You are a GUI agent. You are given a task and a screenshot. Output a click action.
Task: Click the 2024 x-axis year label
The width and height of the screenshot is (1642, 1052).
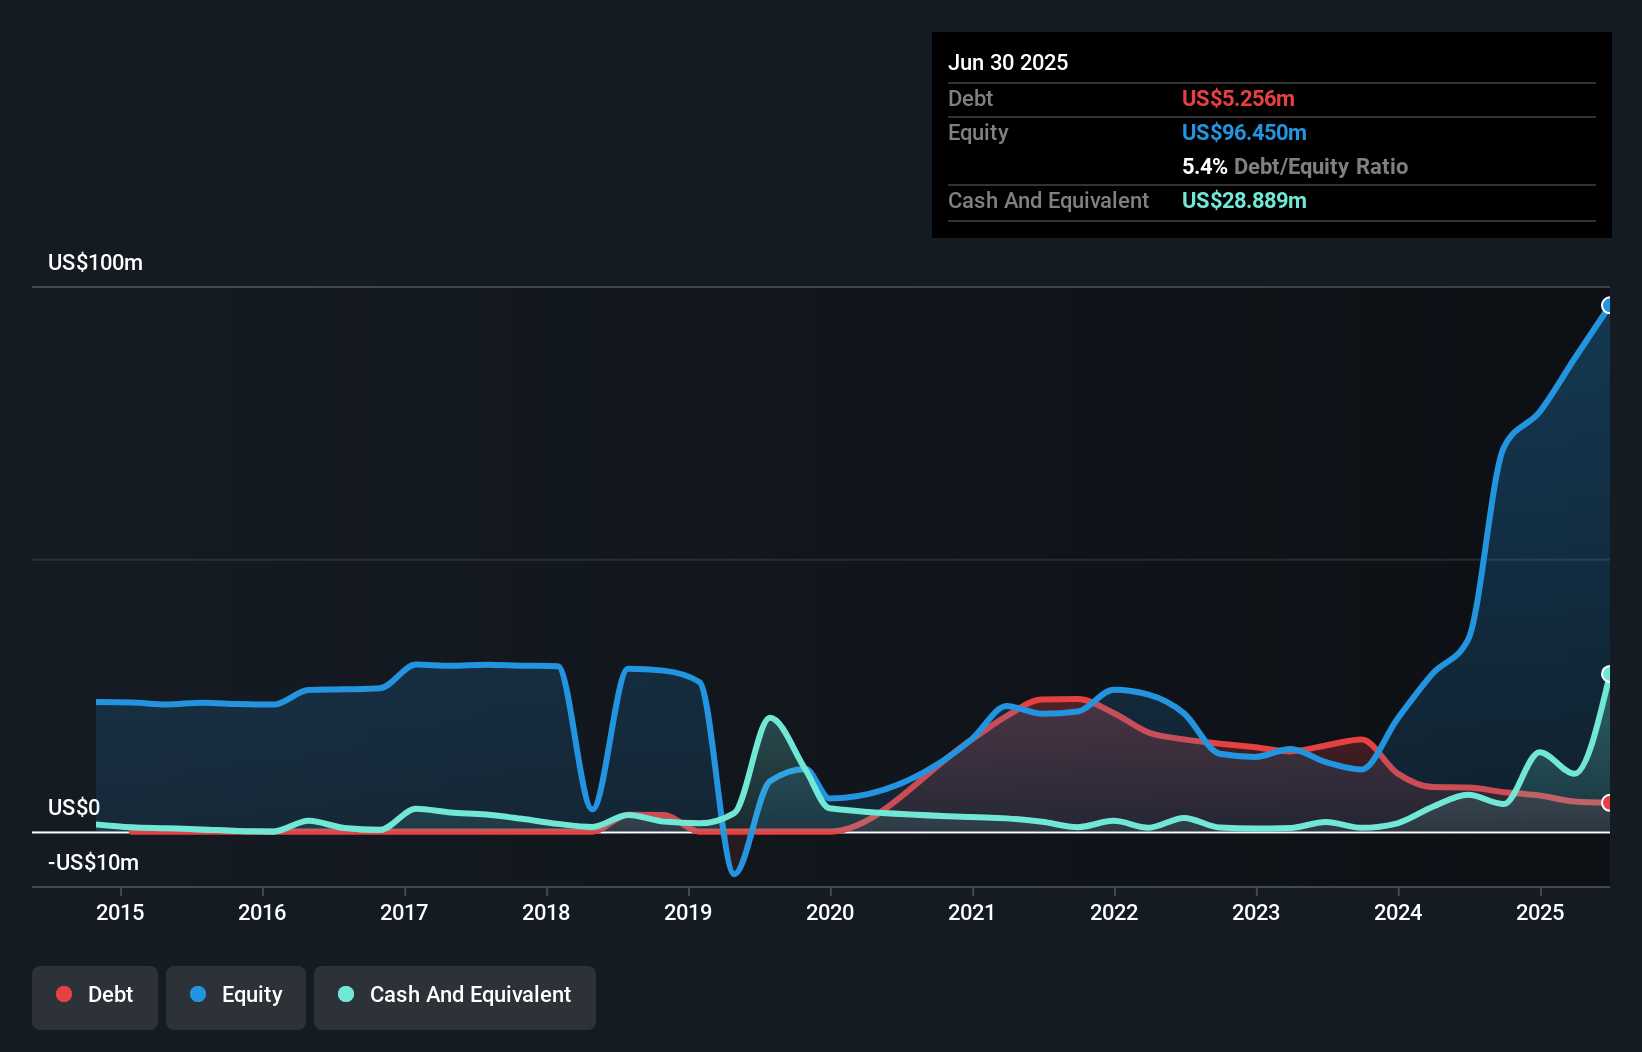coord(1398,912)
